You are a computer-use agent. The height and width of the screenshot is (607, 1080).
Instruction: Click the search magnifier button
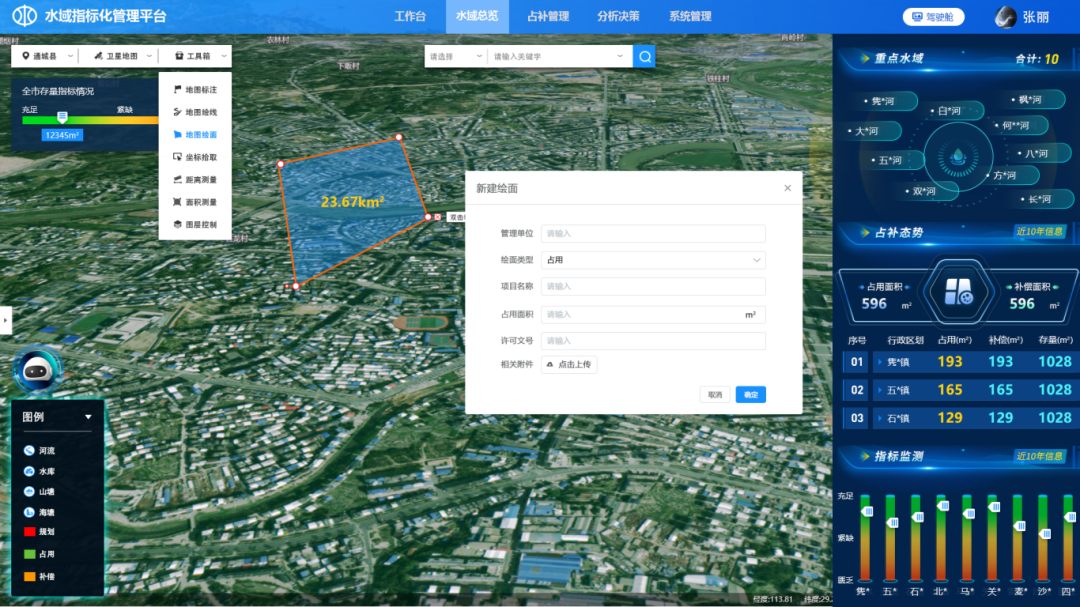click(645, 57)
